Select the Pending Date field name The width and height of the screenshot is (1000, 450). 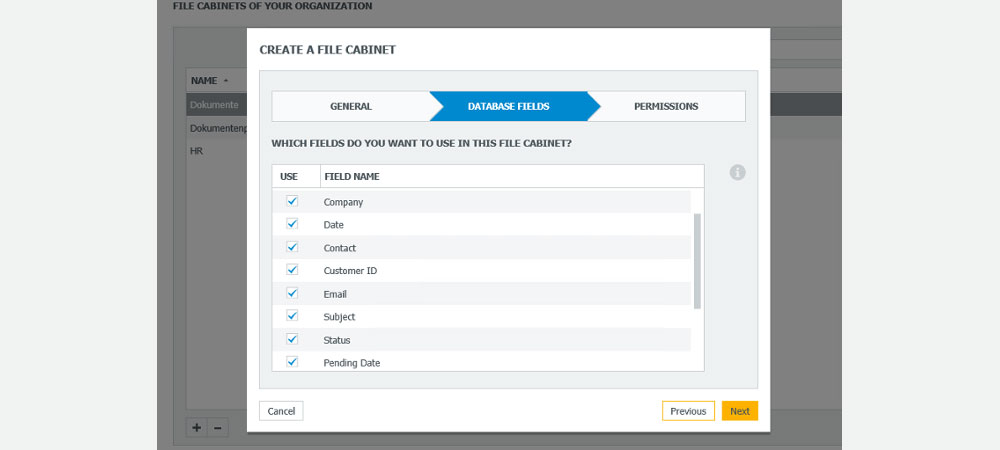(351, 363)
